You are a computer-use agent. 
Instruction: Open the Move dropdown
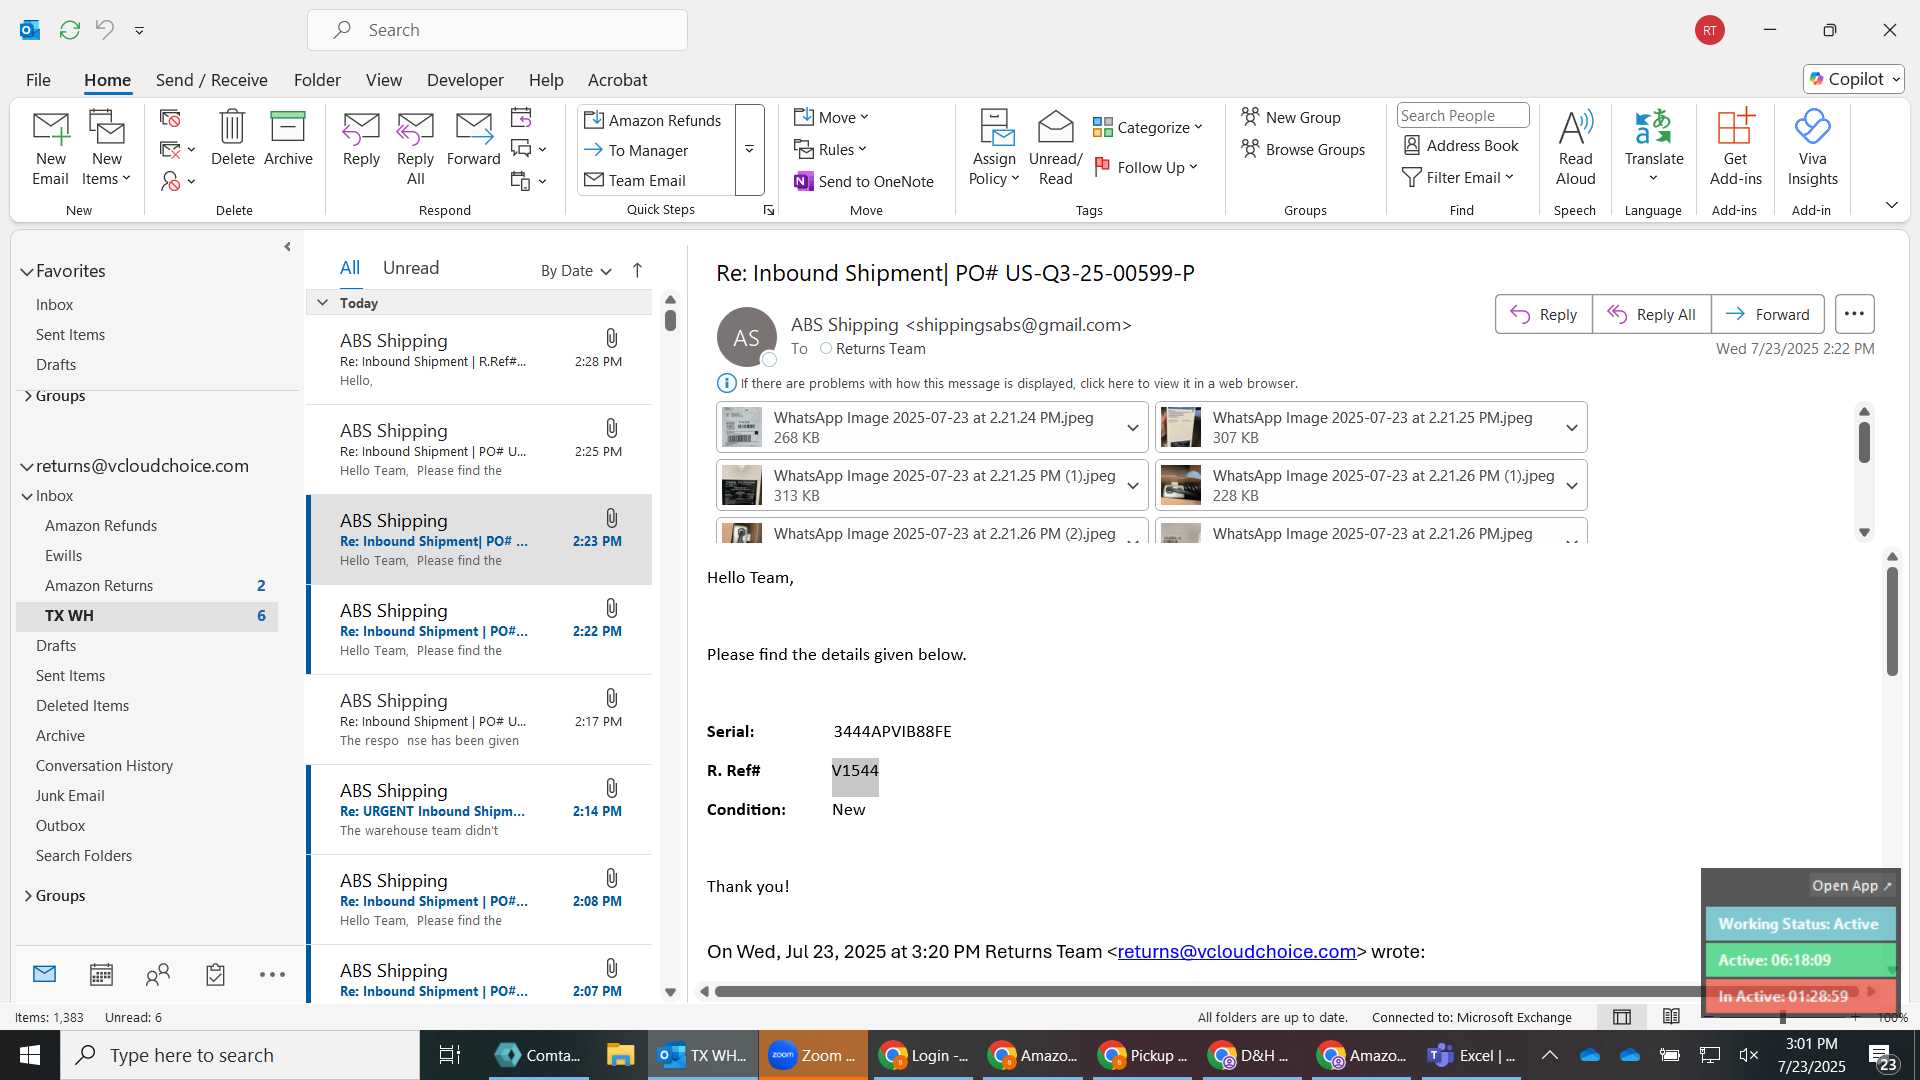pos(831,117)
